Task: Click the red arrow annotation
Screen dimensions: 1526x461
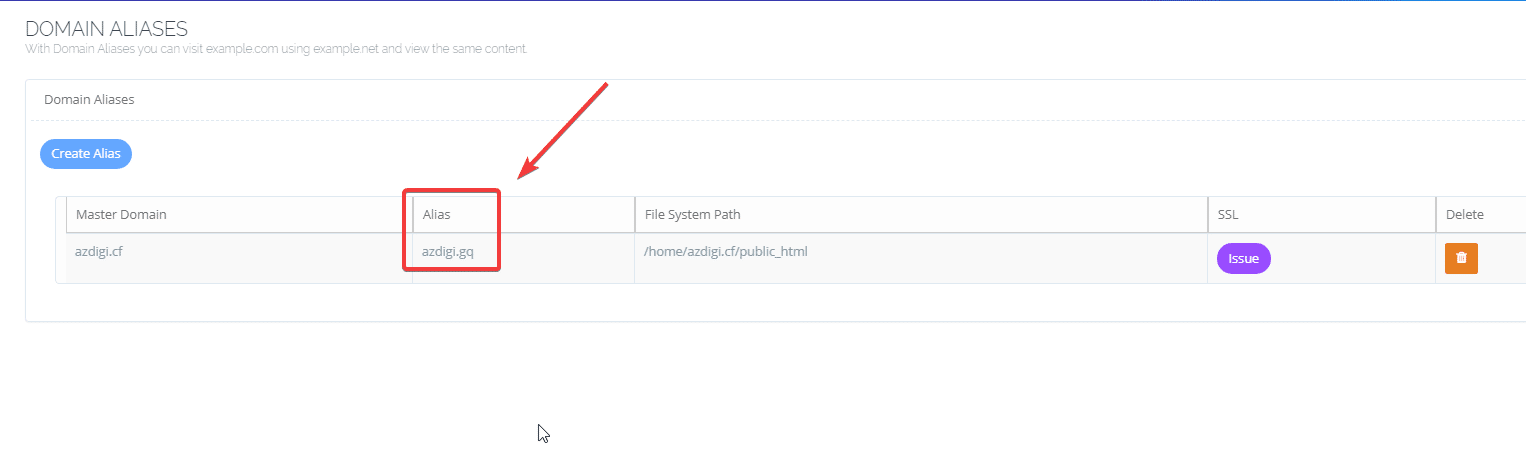Action: (x=565, y=131)
